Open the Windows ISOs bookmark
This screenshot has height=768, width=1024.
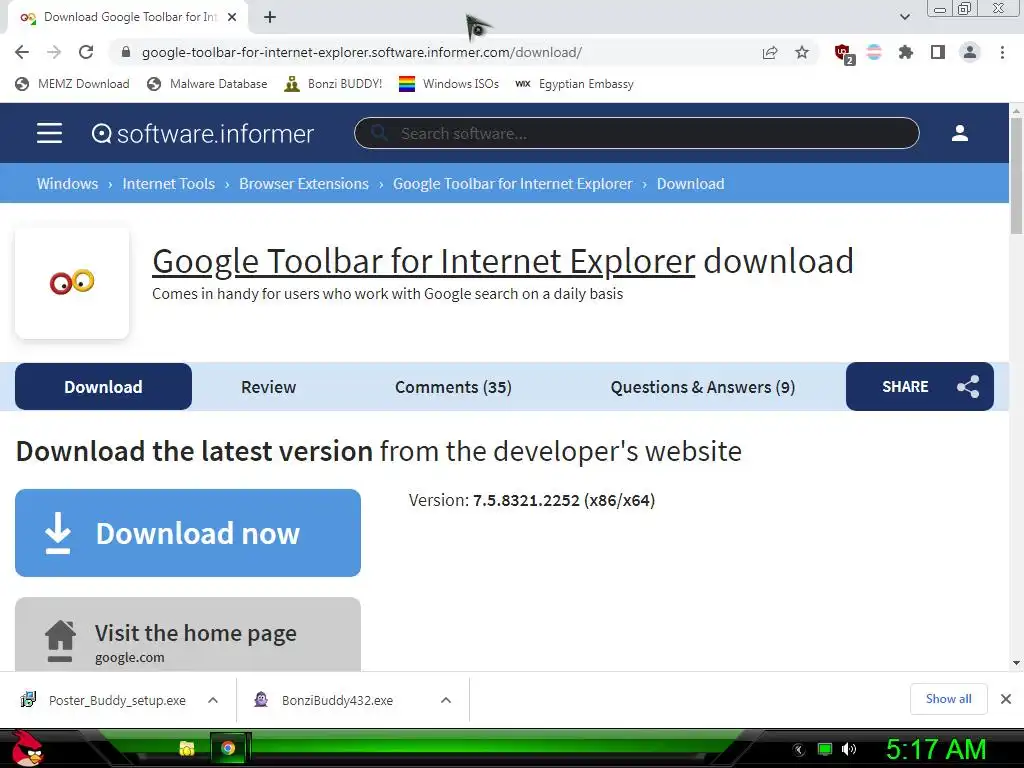click(x=449, y=84)
